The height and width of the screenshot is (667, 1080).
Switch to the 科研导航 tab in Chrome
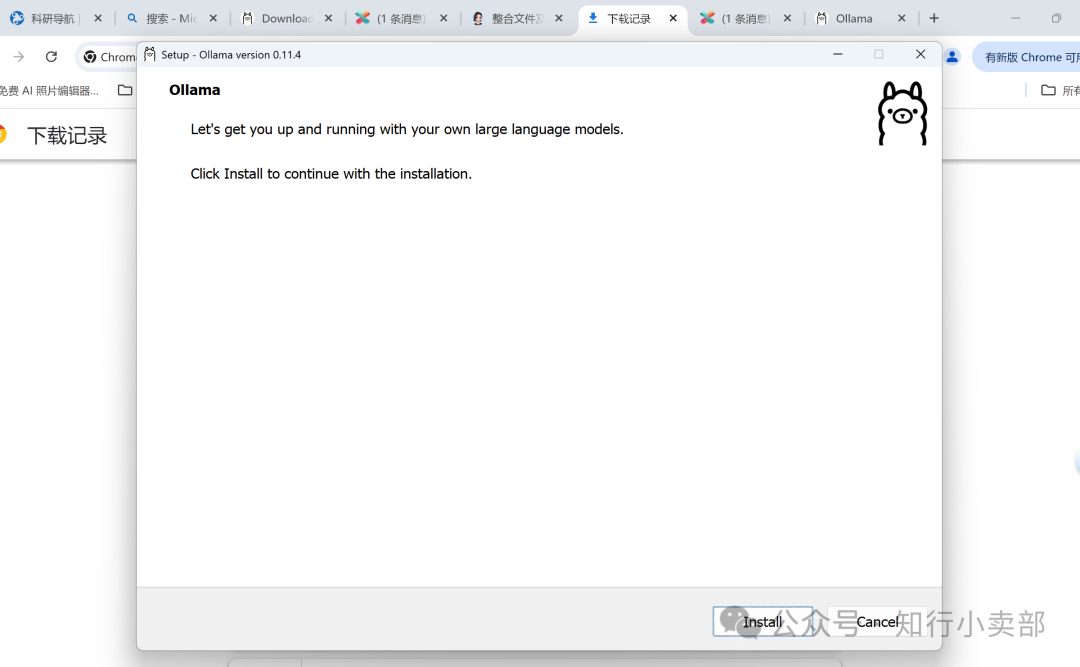(52, 19)
